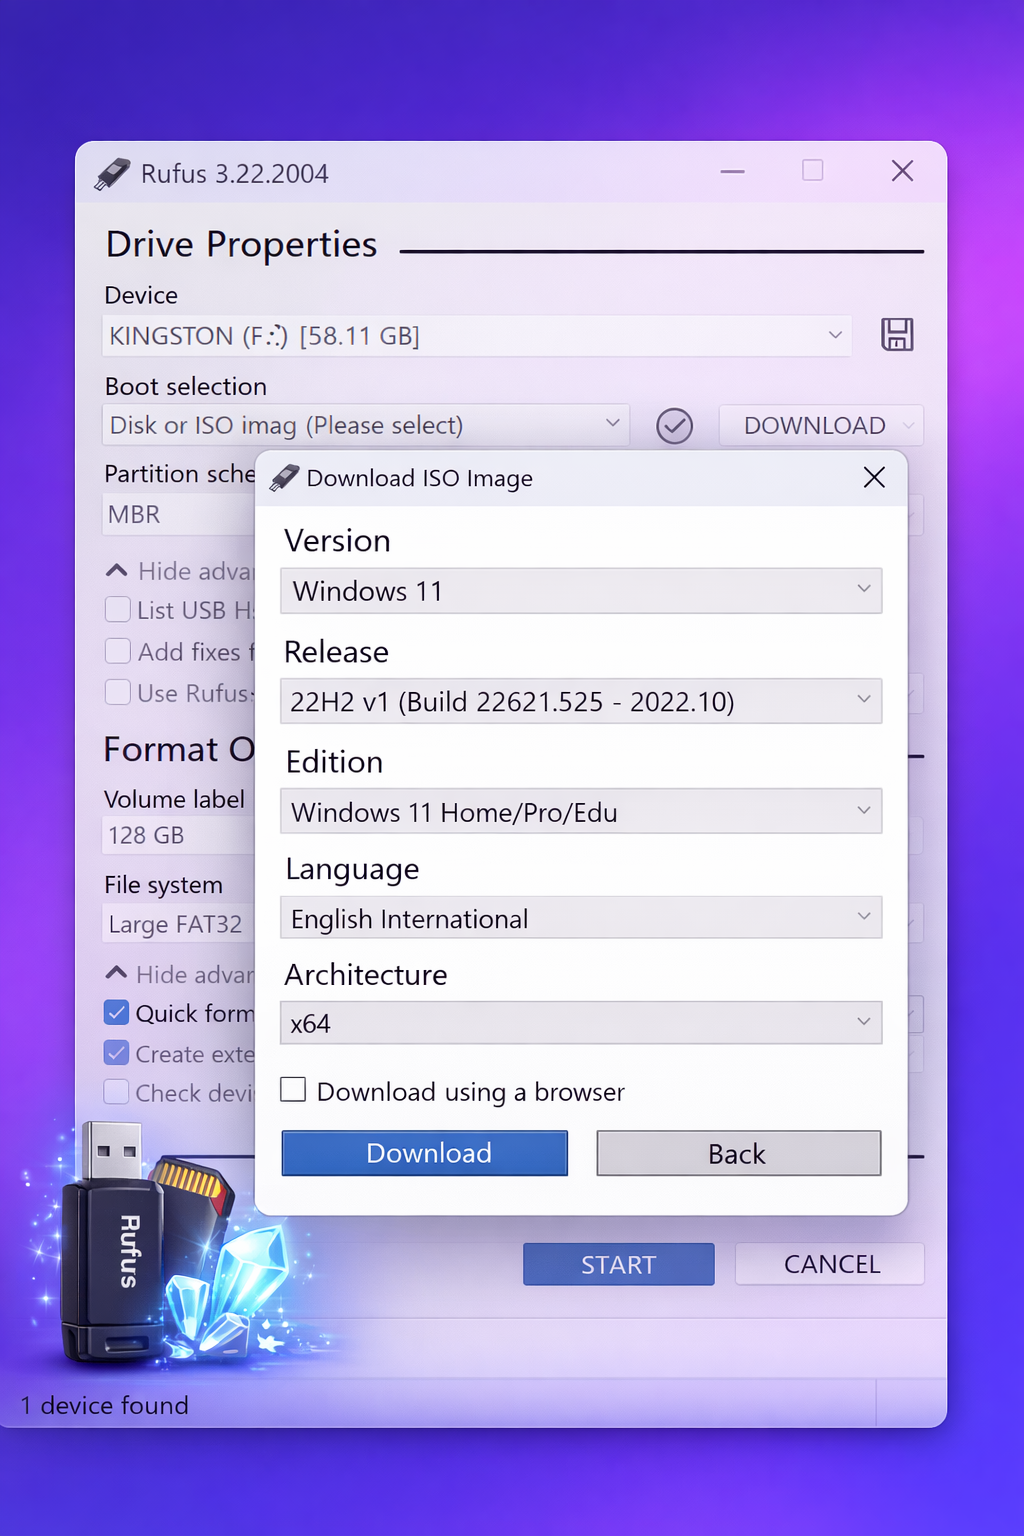This screenshot has width=1024, height=1536.
Task: Open the Release dropdown showing 22H2 v1
Action: (x=581, y=701)
